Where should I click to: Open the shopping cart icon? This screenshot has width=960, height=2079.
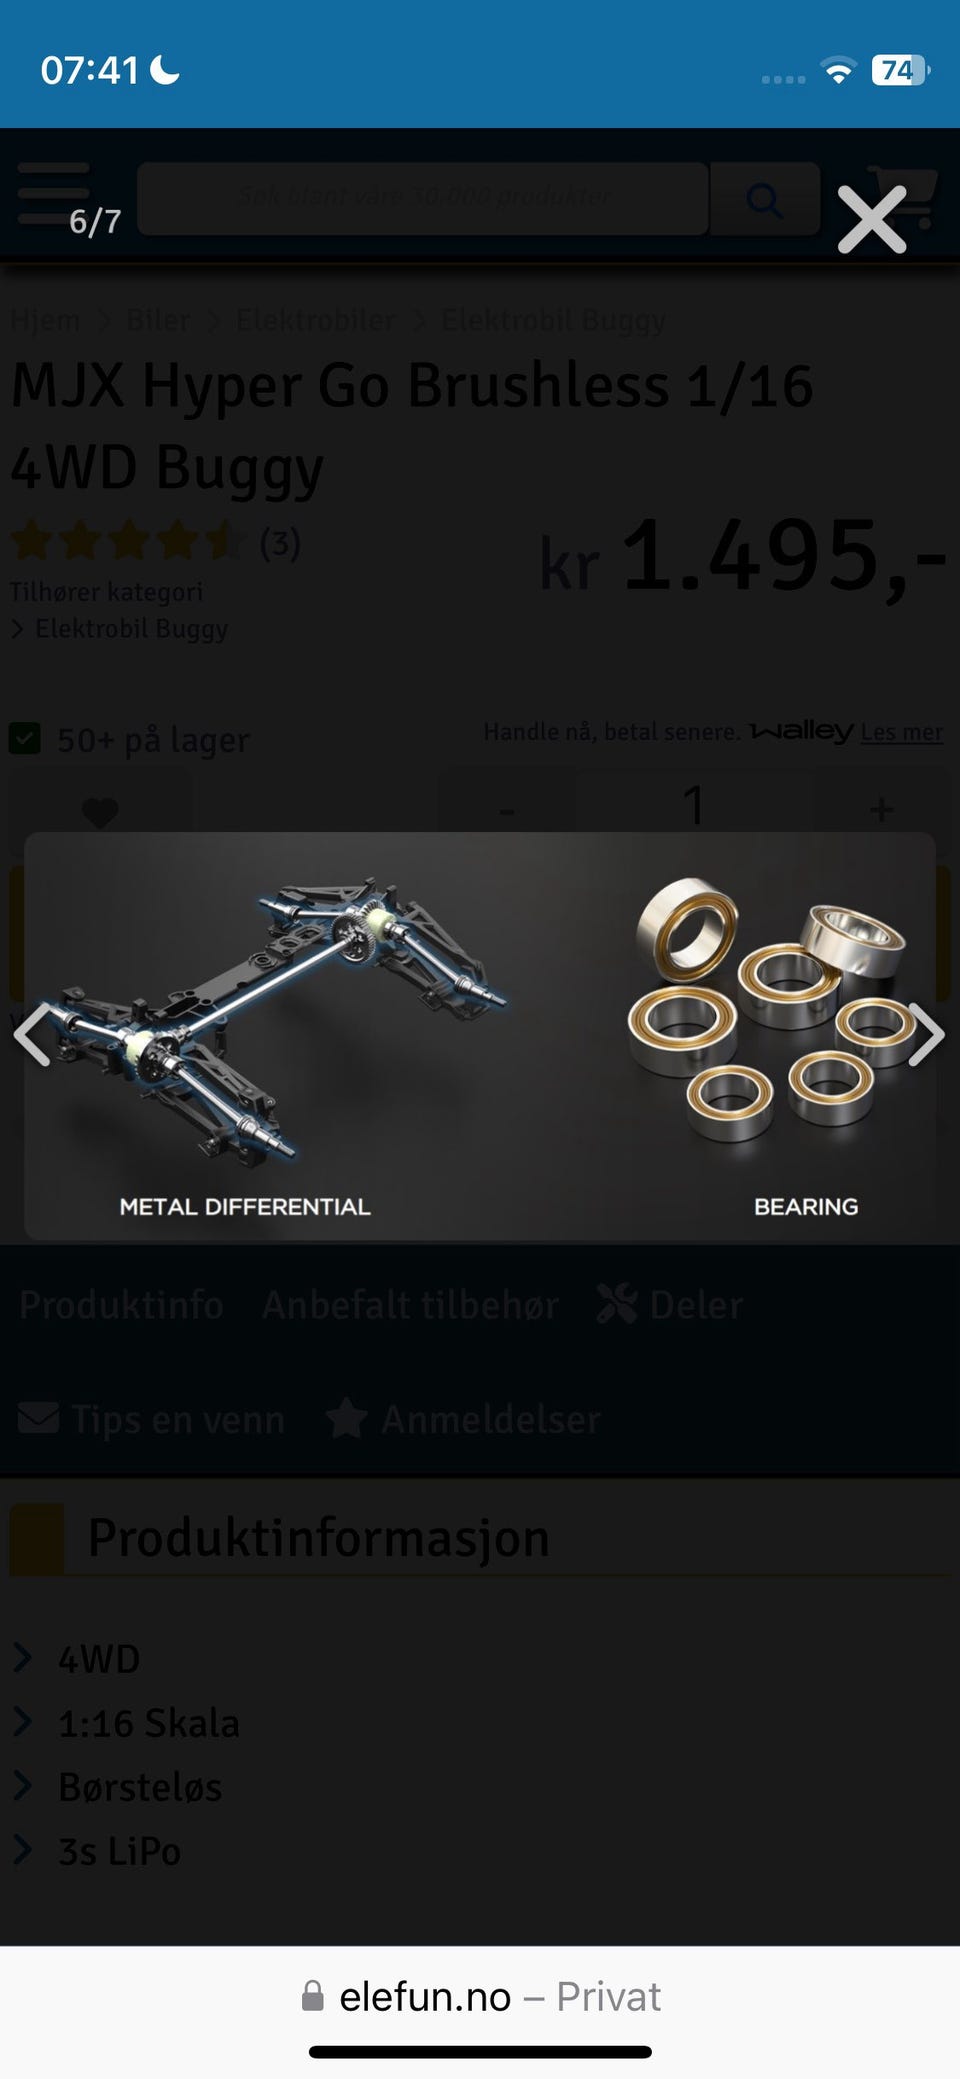point(903,197)
